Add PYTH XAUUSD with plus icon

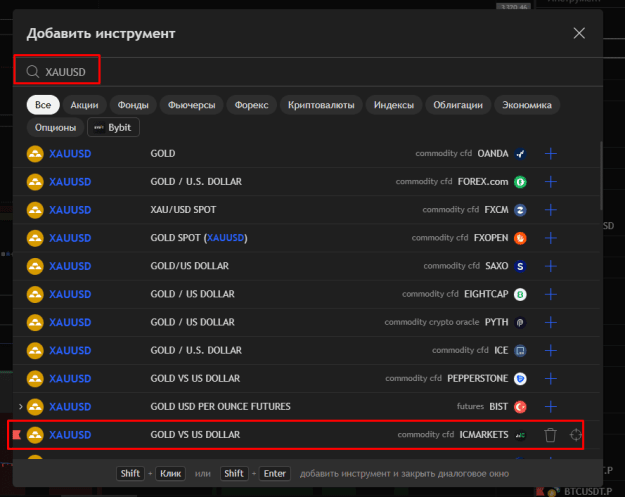550,322
